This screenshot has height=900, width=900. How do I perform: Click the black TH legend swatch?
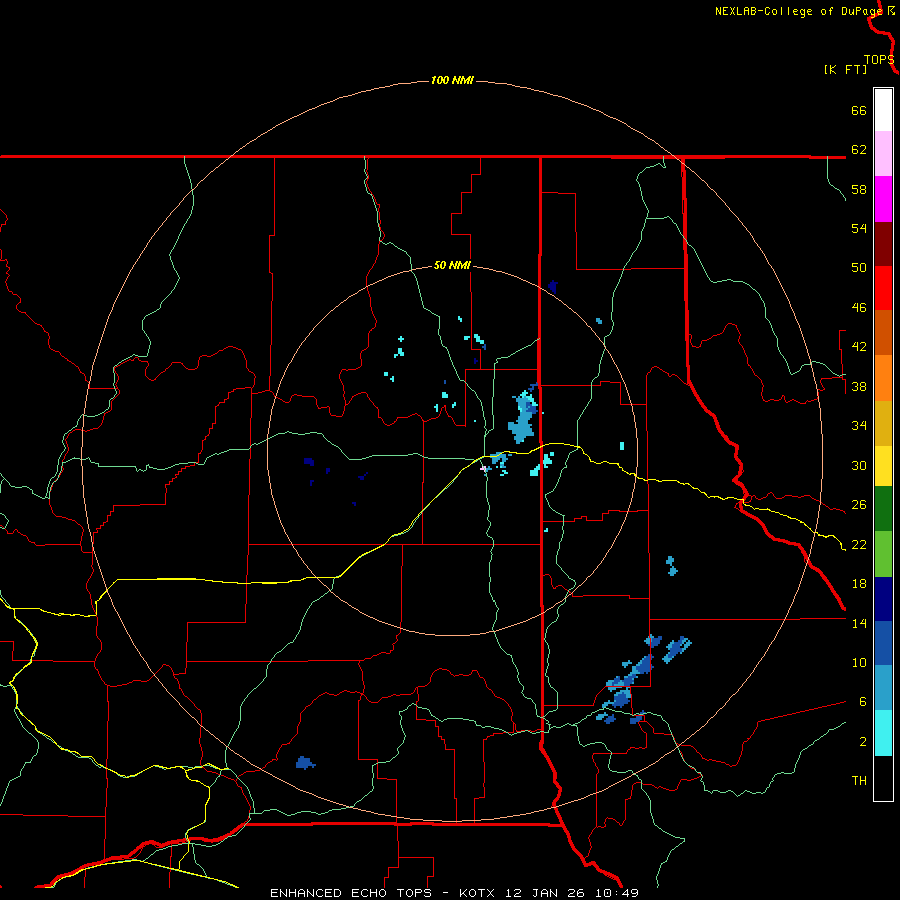tap(883, 778)
